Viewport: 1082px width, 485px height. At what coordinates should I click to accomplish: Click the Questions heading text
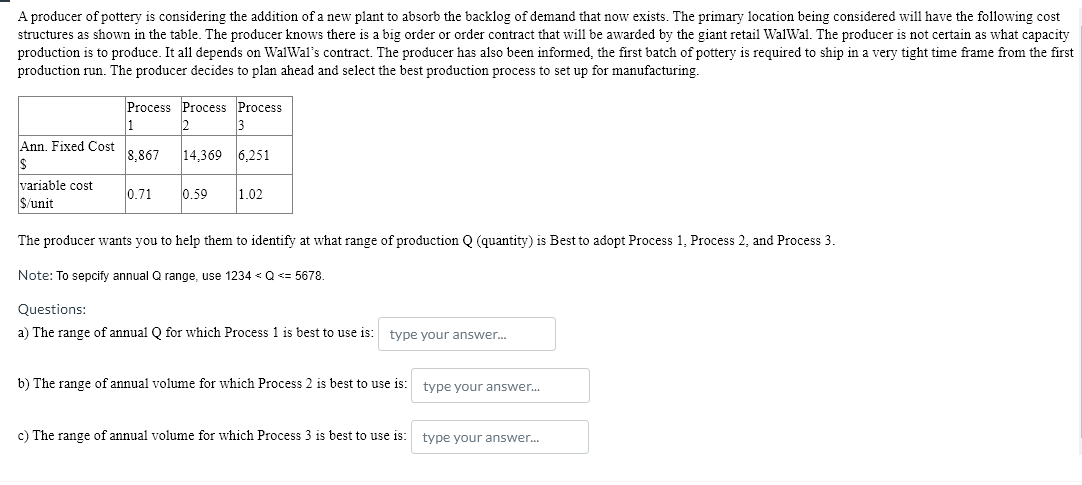coord(52,309)
